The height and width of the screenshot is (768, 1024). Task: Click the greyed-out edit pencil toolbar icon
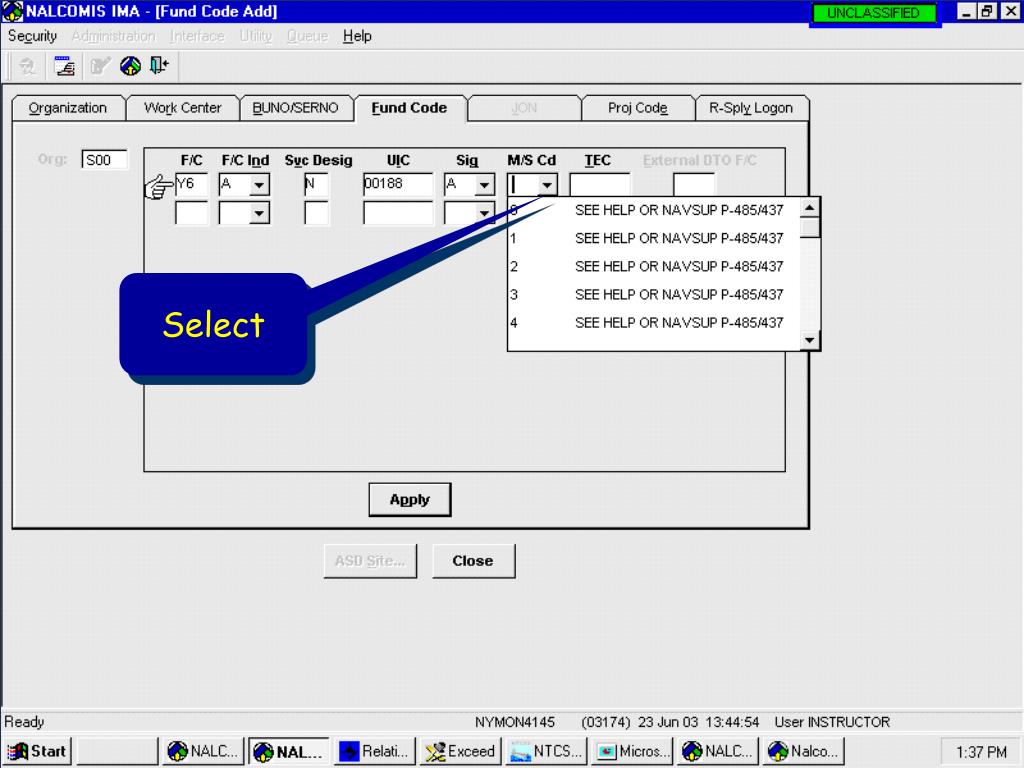pos(100,66)
